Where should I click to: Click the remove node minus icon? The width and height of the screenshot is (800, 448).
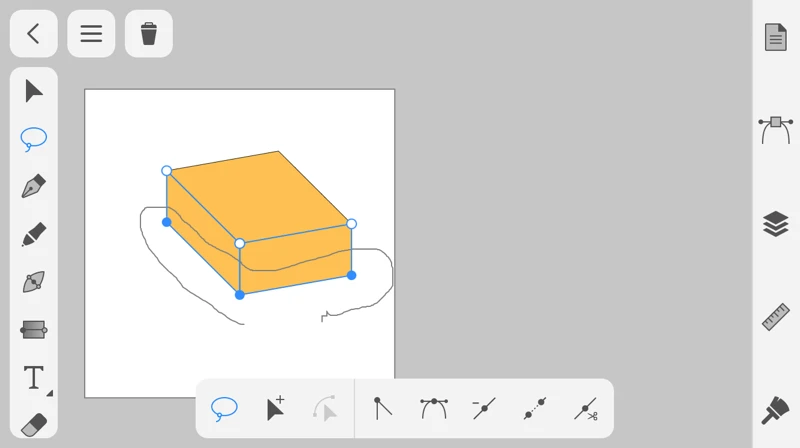(484, 408)
